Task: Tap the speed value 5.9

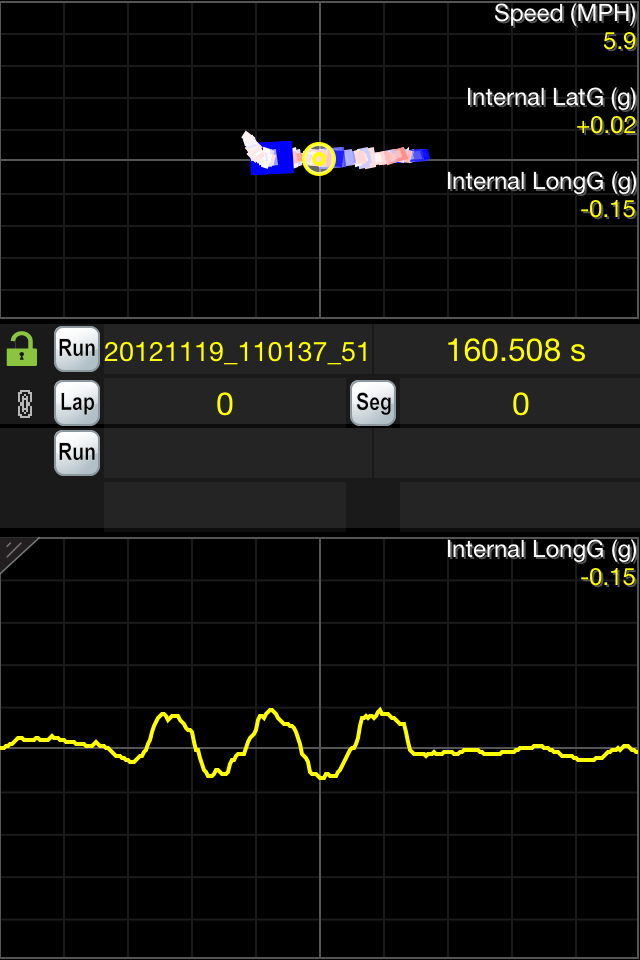Action: point(619,42)
